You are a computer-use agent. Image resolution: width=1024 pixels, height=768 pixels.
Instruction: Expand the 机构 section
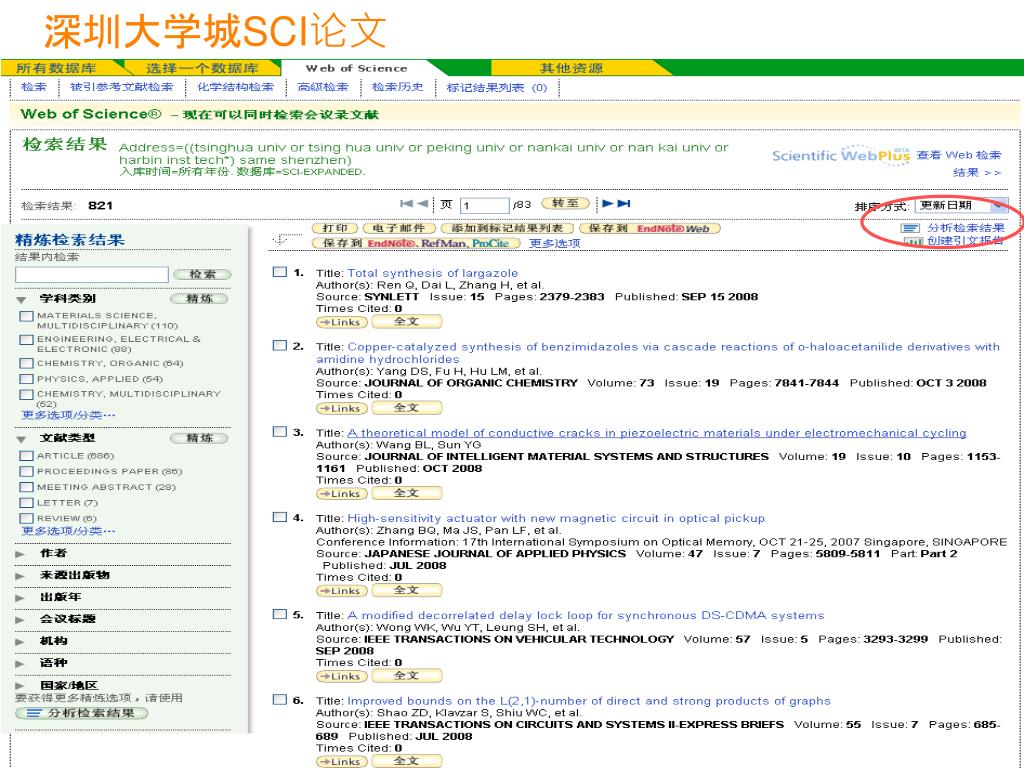[20, 642]
